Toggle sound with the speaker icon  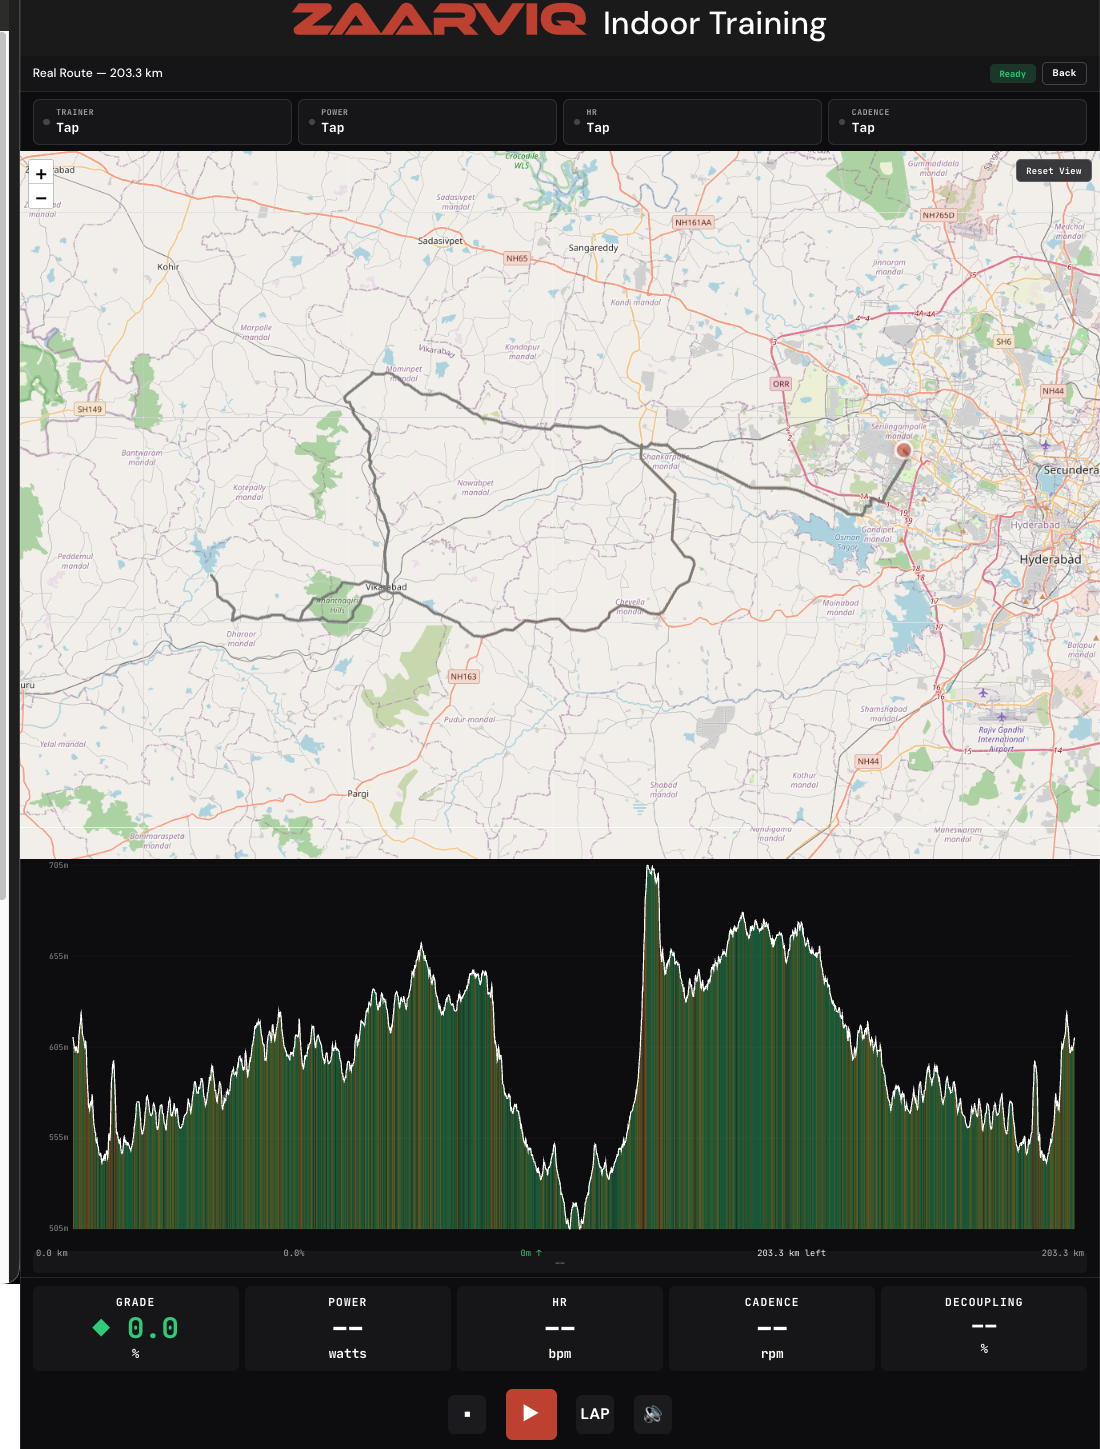(x=653, y=1414)
